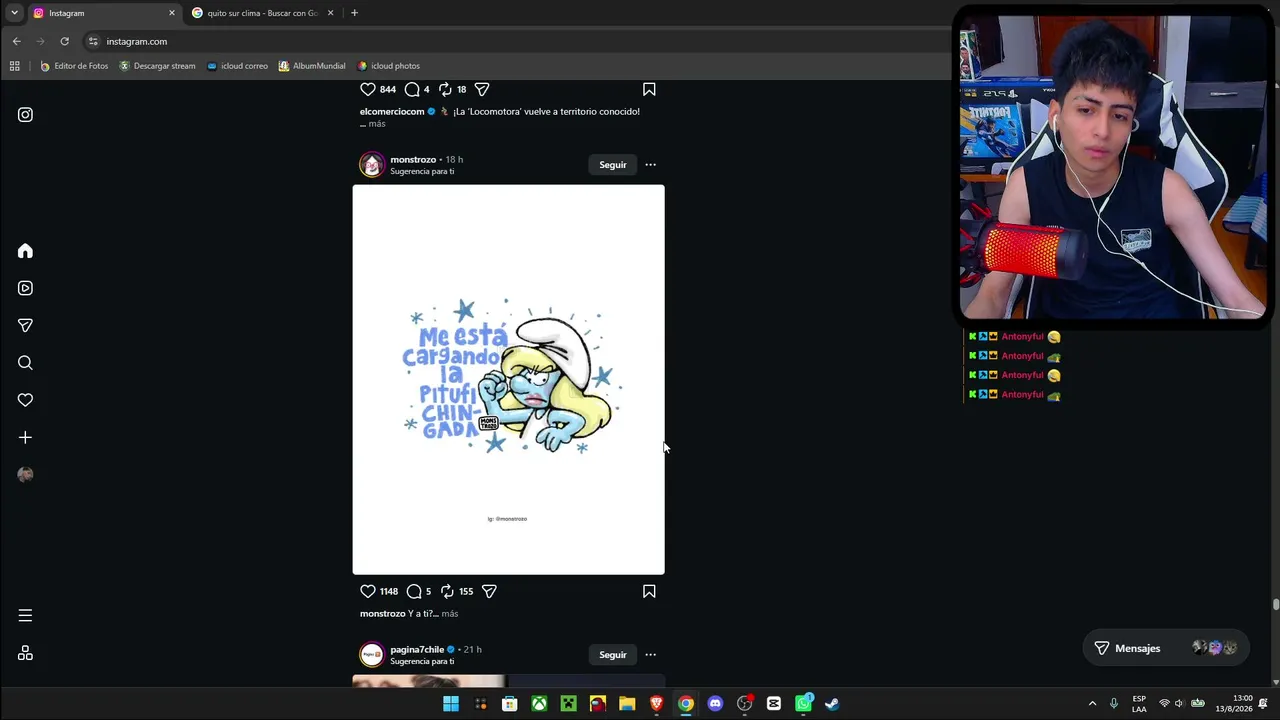Close the quito sur clima tab
The image size is (1280, 720).
[330, 13]
